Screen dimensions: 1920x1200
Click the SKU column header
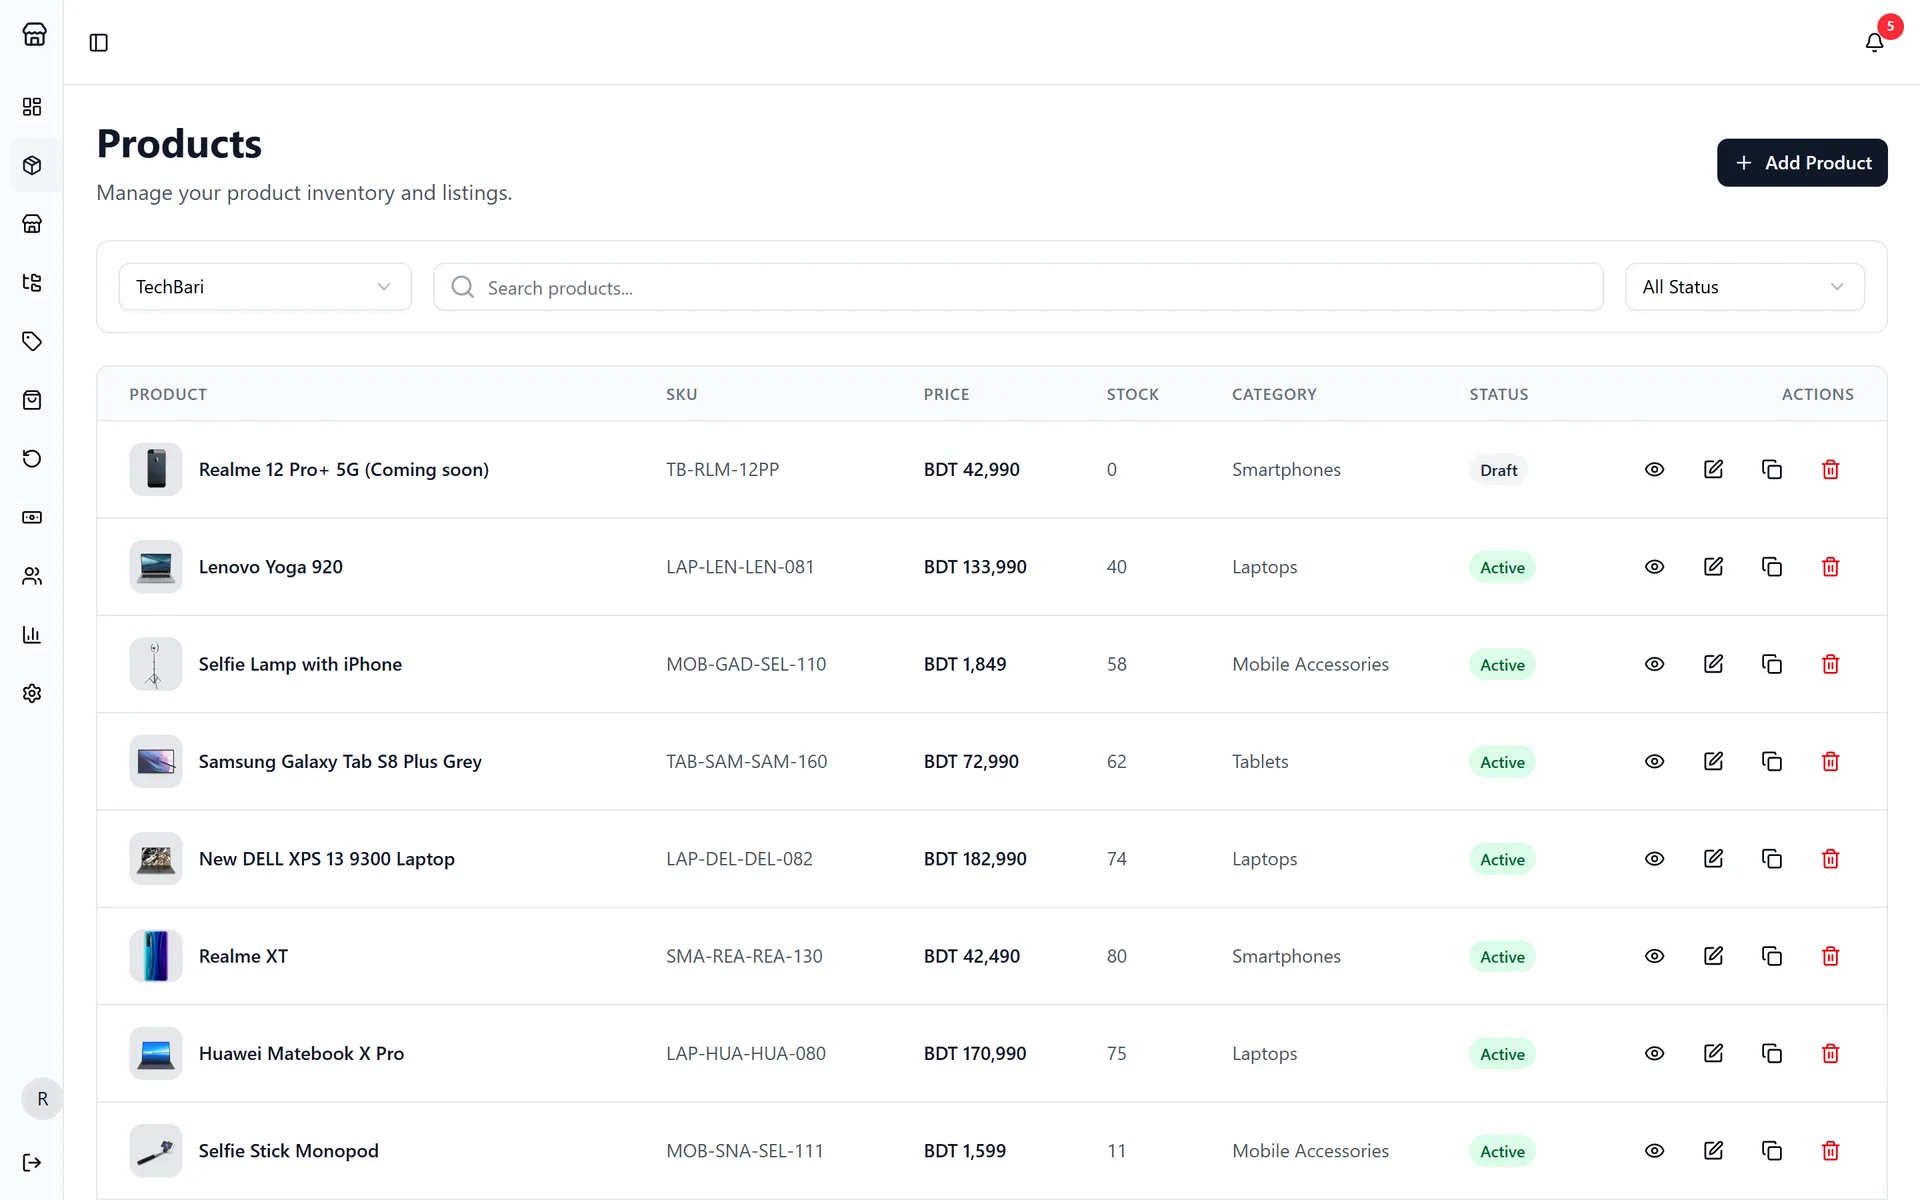tap(681, 394)
